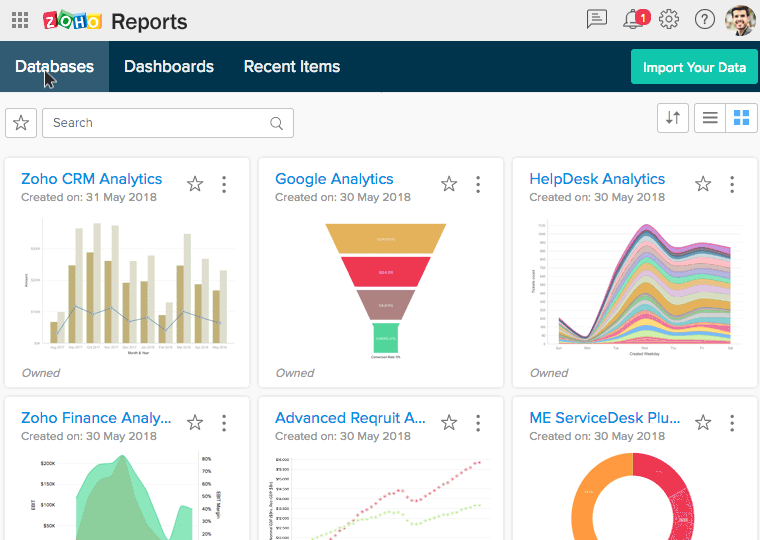Open more options for Google Analytics

(x=478, y=184)
